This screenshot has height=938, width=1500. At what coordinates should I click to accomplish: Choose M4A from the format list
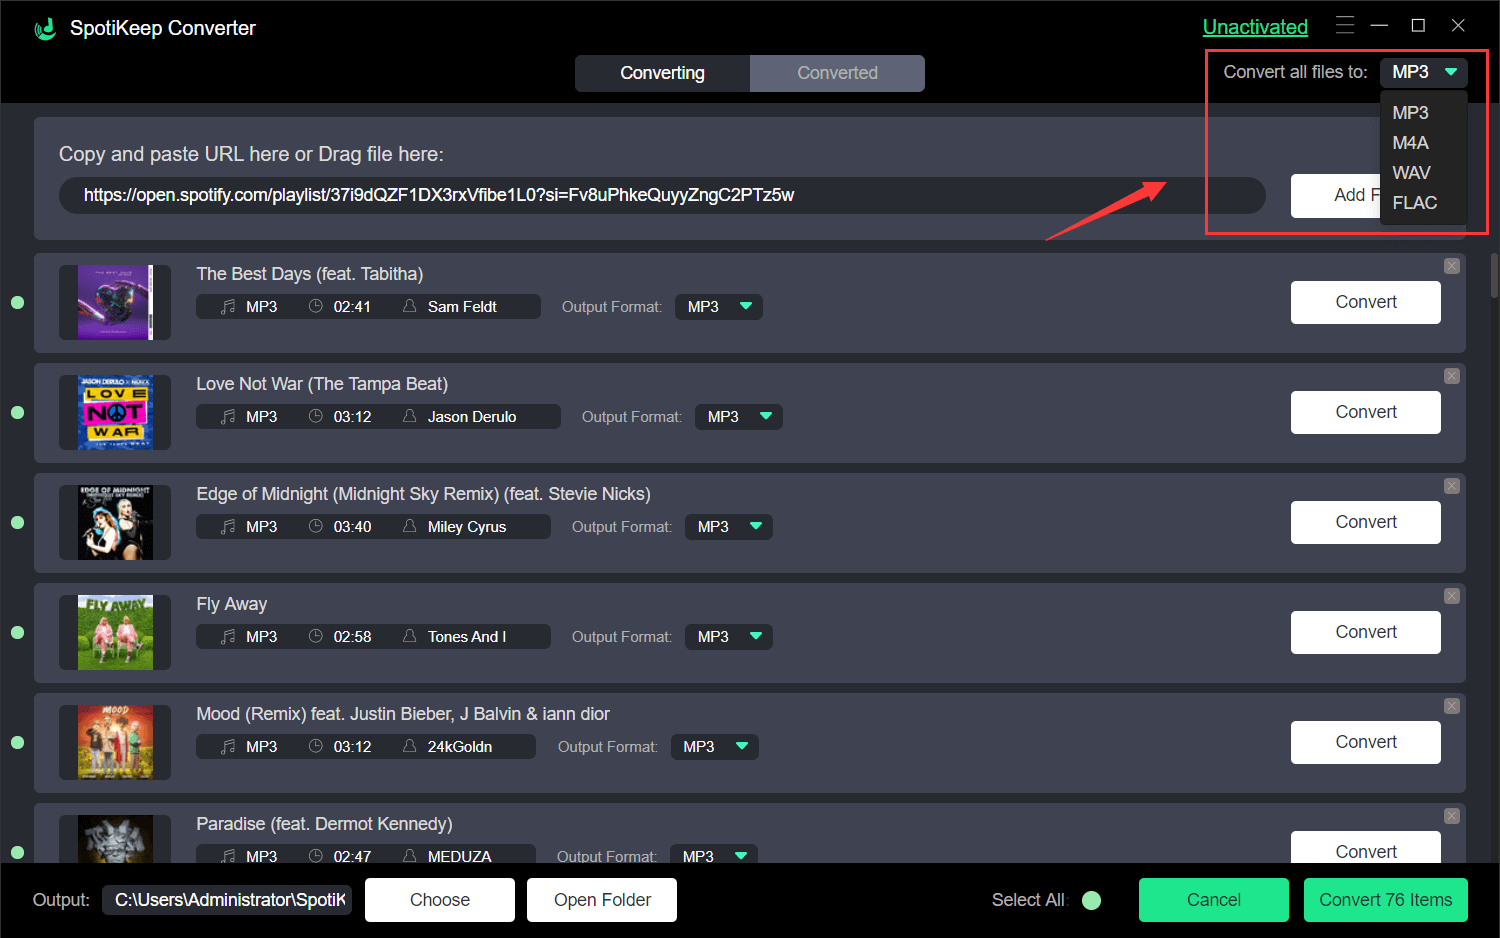(1410, 143)
